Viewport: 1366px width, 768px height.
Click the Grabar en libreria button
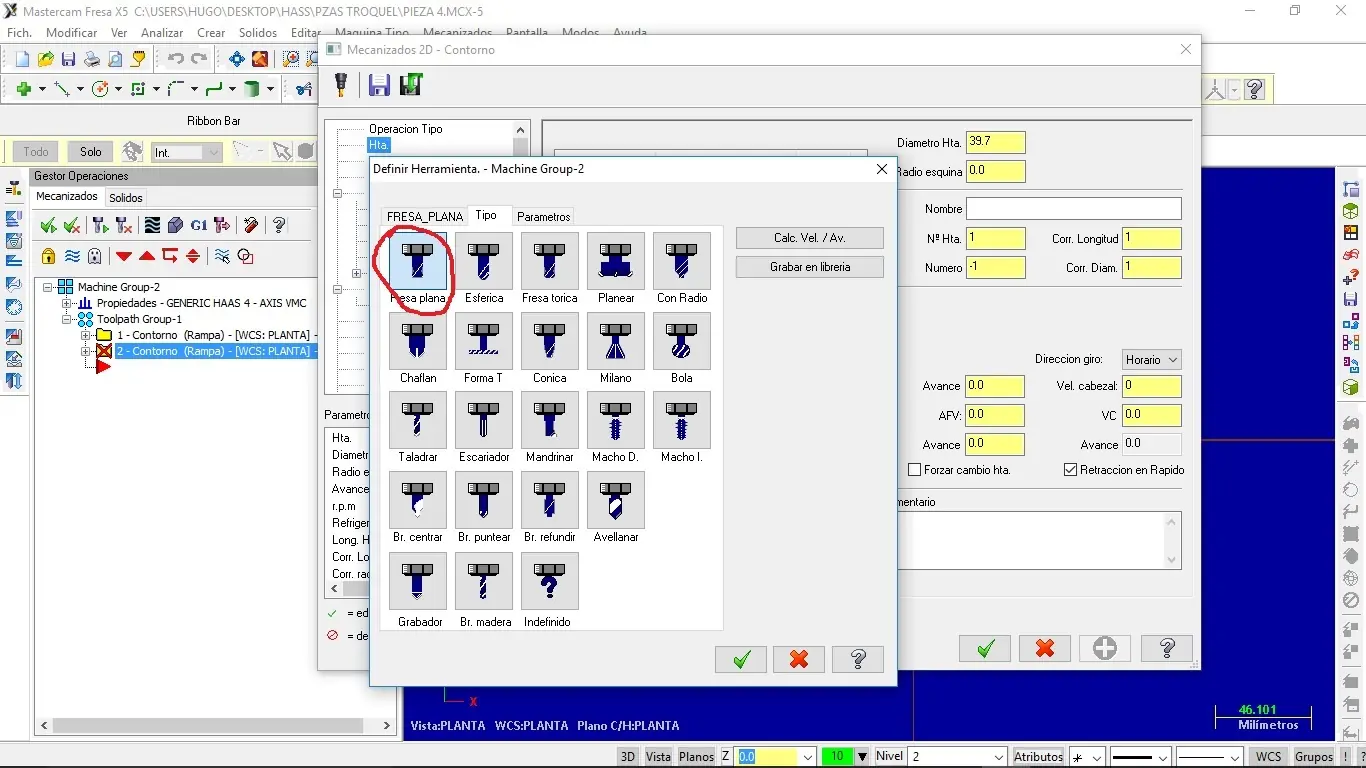pos(810,267)
